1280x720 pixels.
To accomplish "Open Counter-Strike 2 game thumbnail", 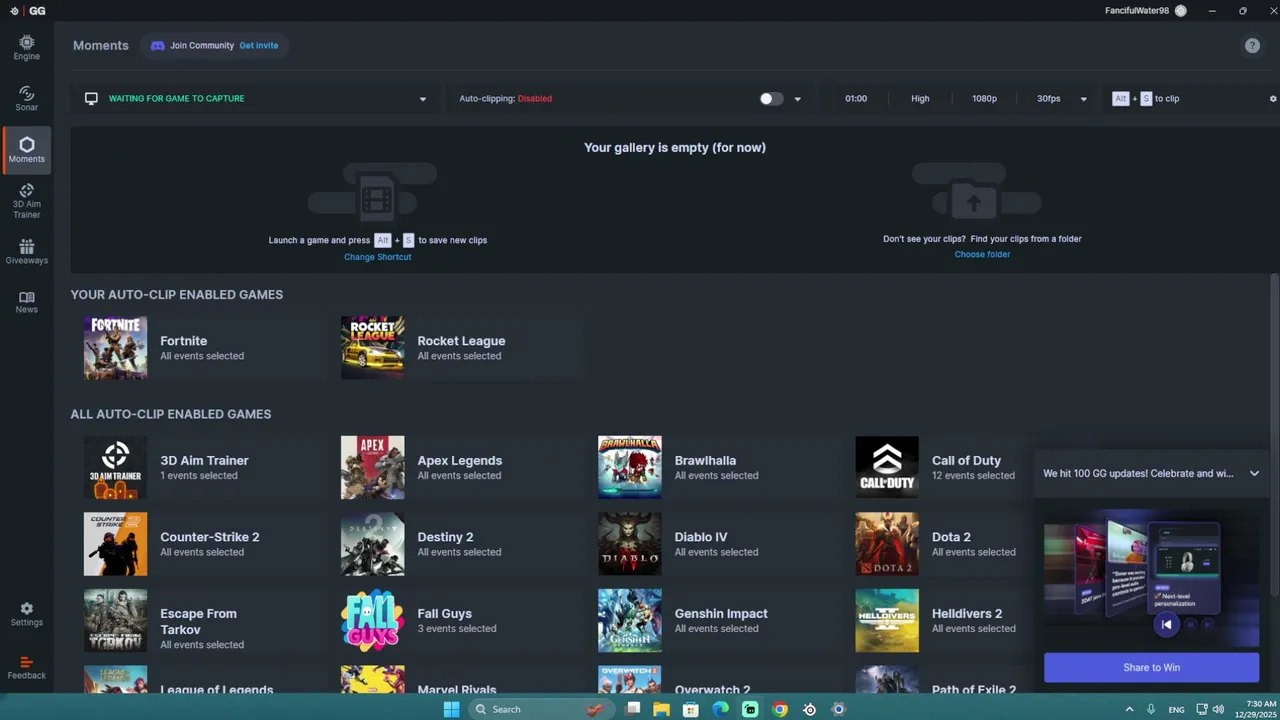I will click(115, 544).
